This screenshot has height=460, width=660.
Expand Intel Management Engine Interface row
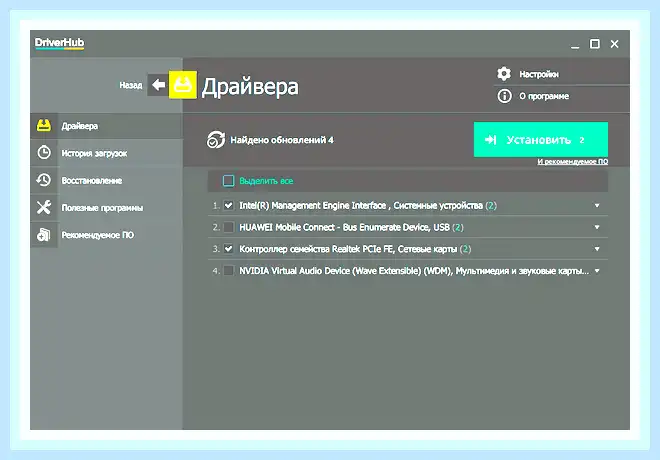[x=597, y=205]
